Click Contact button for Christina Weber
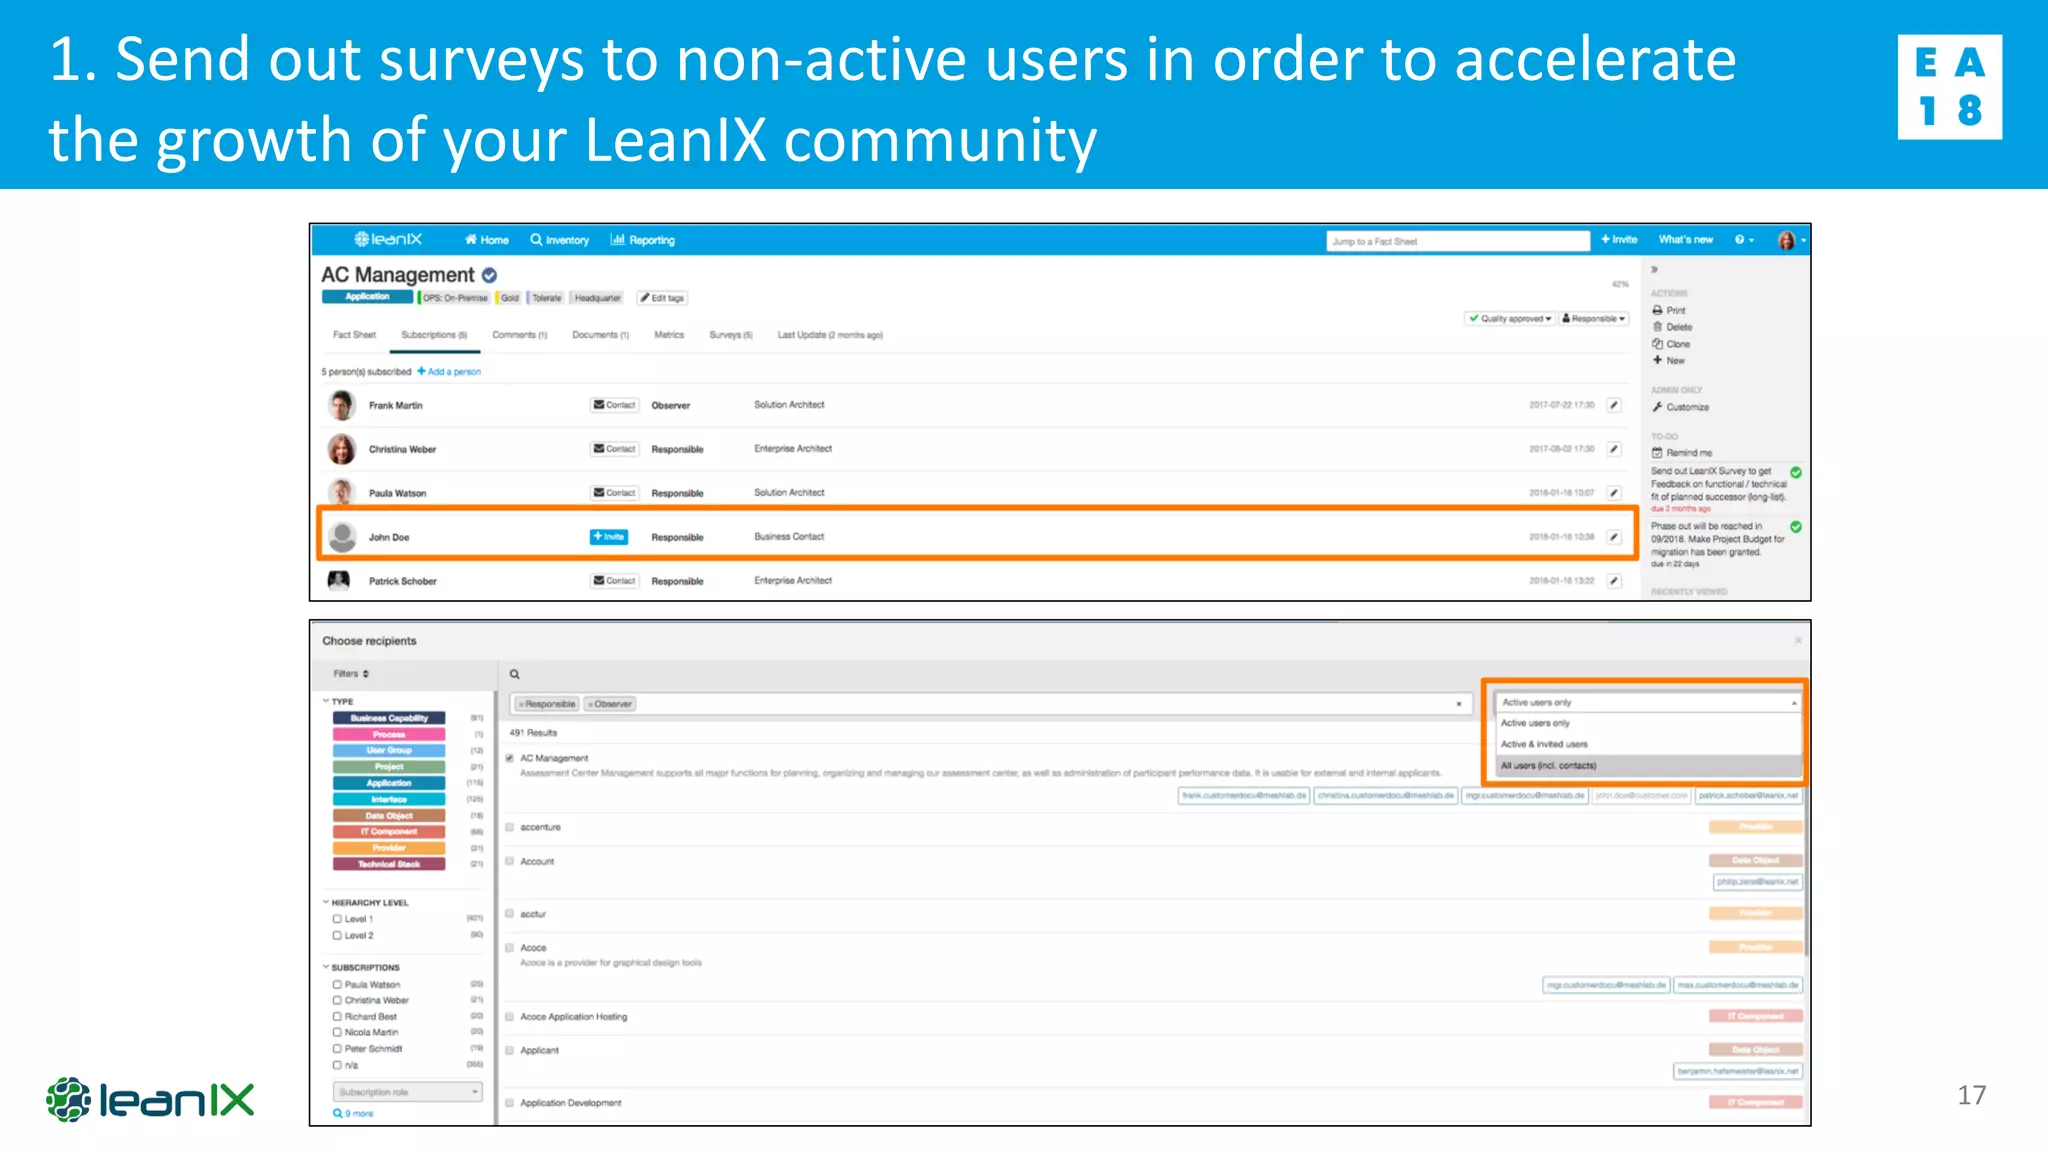The height and width of the screenshot is (1152, 2048). click(x=614, y=449)
